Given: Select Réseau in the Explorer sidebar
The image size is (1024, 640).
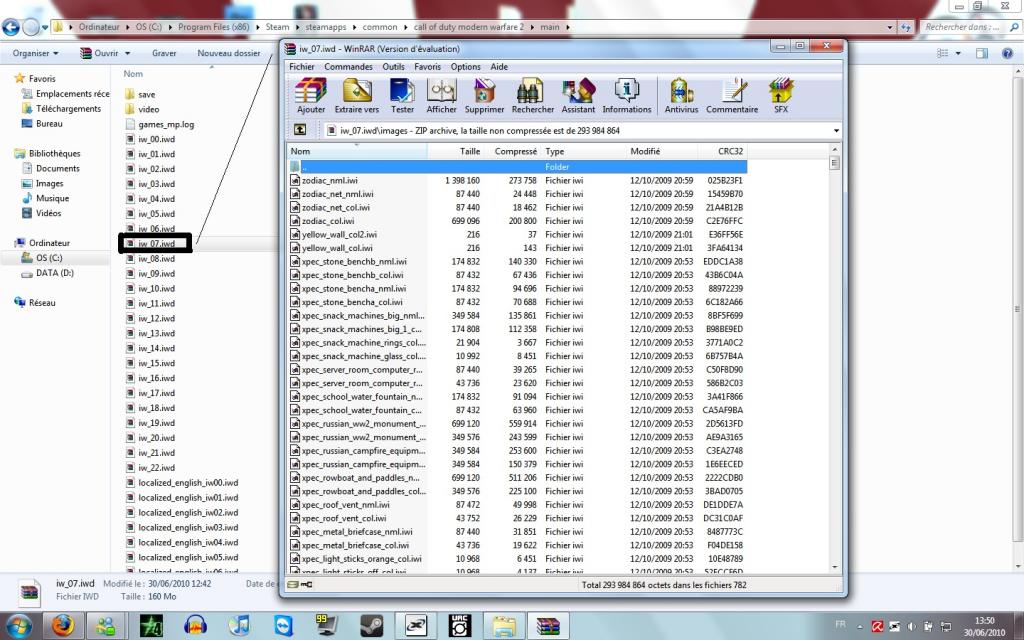Looking at the screenshot, I should coord(42,302).
